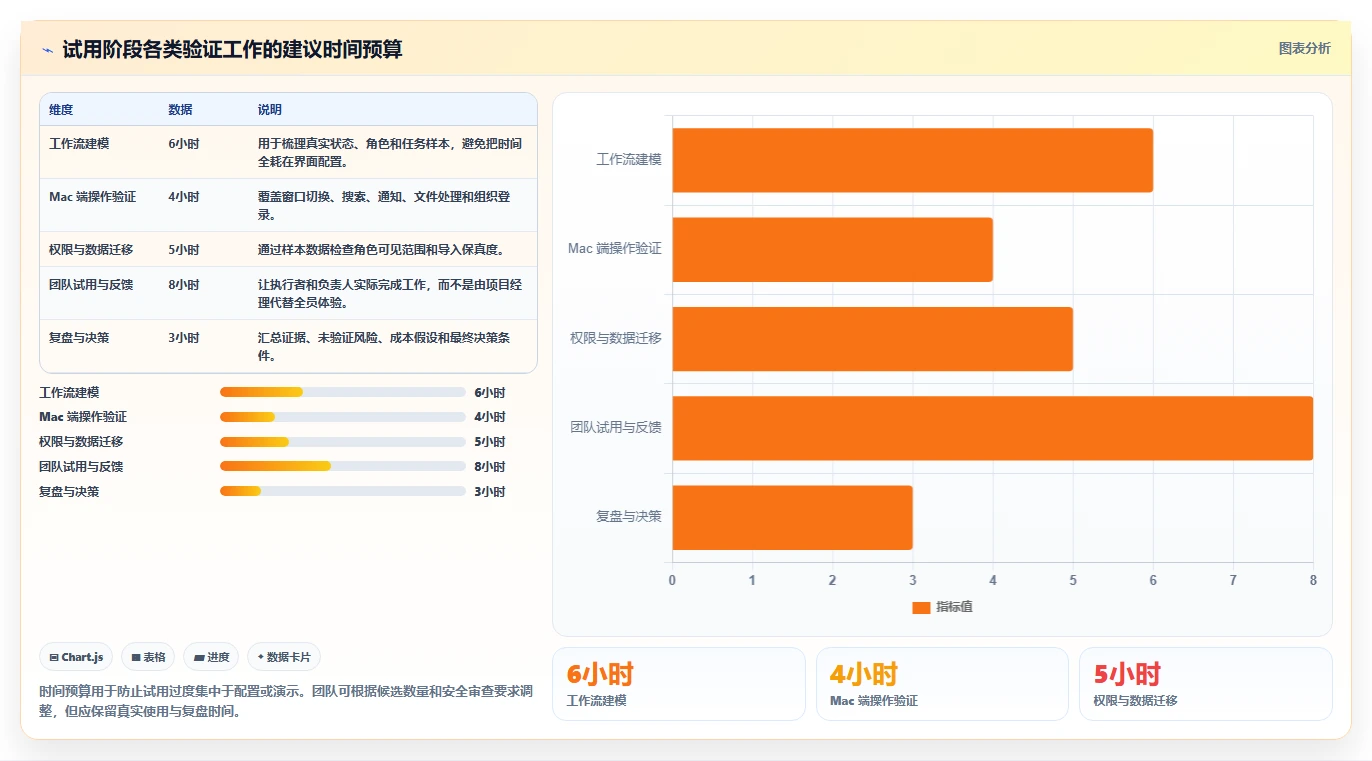Toggle the 指标值 legend entry in chart
Screen dimensions: 1372x761
(942, 607)
